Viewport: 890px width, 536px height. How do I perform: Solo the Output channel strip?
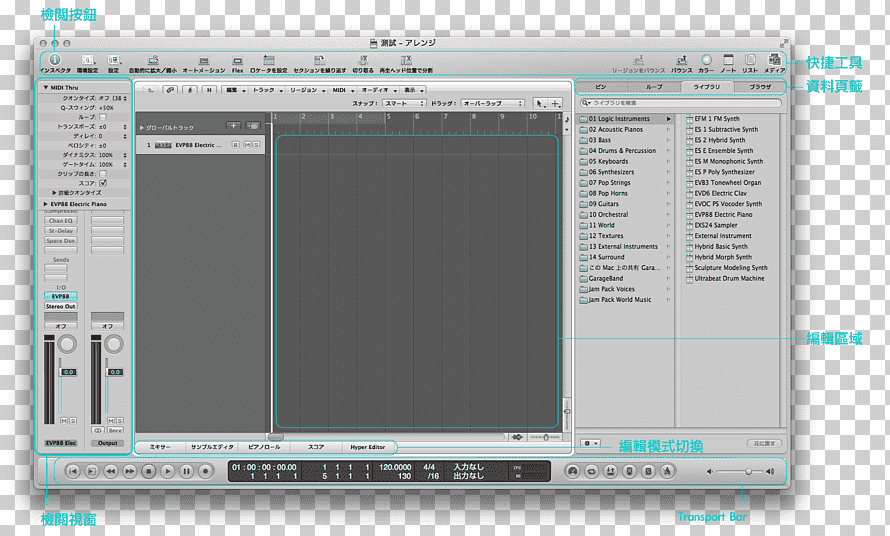tap(120, 421)
